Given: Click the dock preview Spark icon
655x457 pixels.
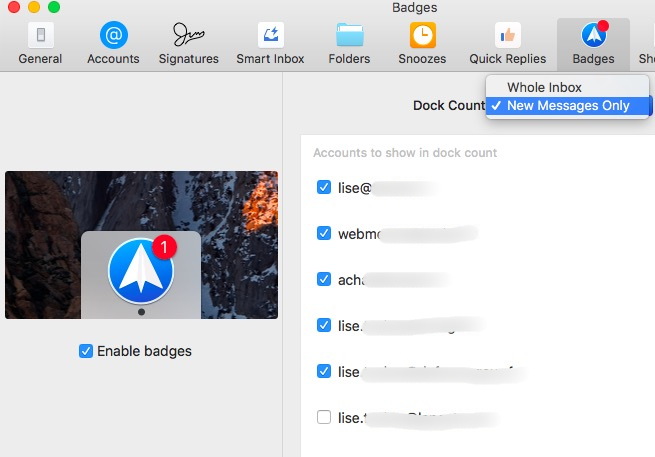Looking at the screenshot, I should (141, 272).
